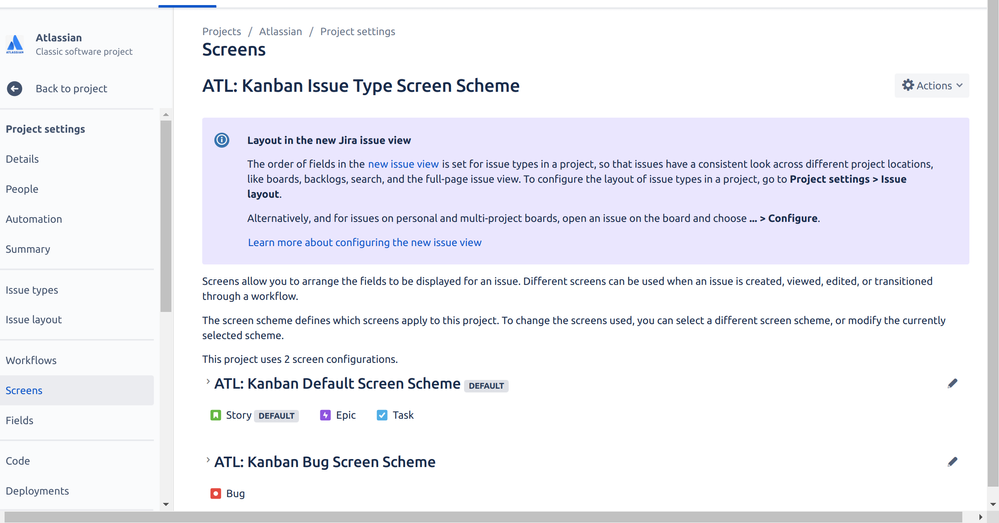The image size is (999, 523).
Task: Click the DEFAULT badge beside Story
Action: coord(277,415)
